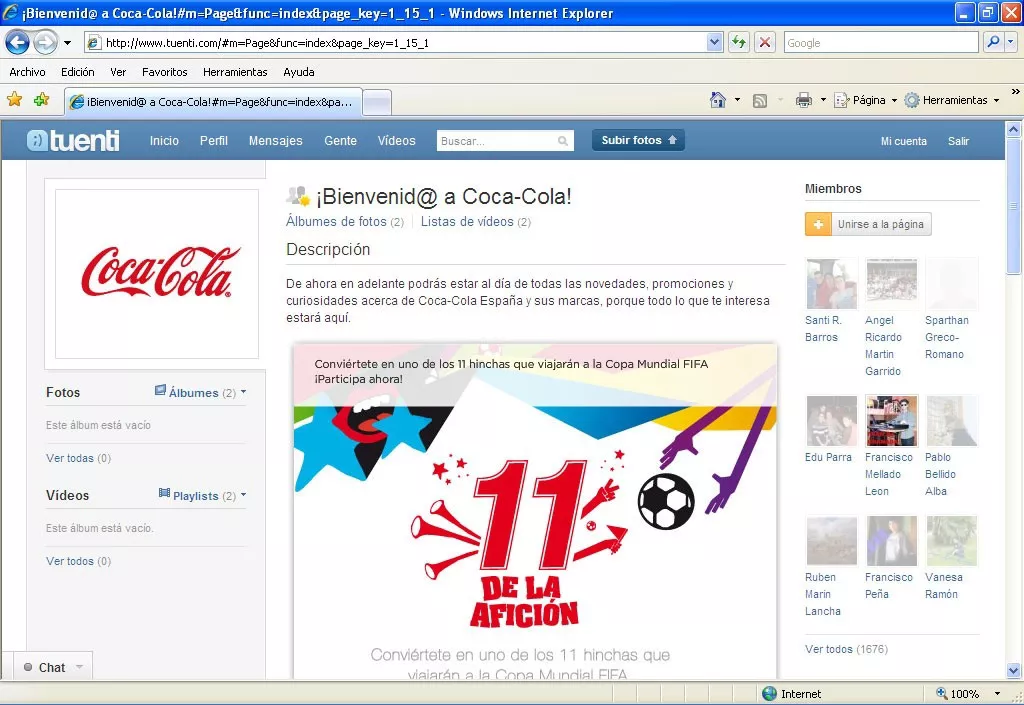Click the Tuenti logo
This screenshot has width=1024, height=705.
click(x=73, y=140)
